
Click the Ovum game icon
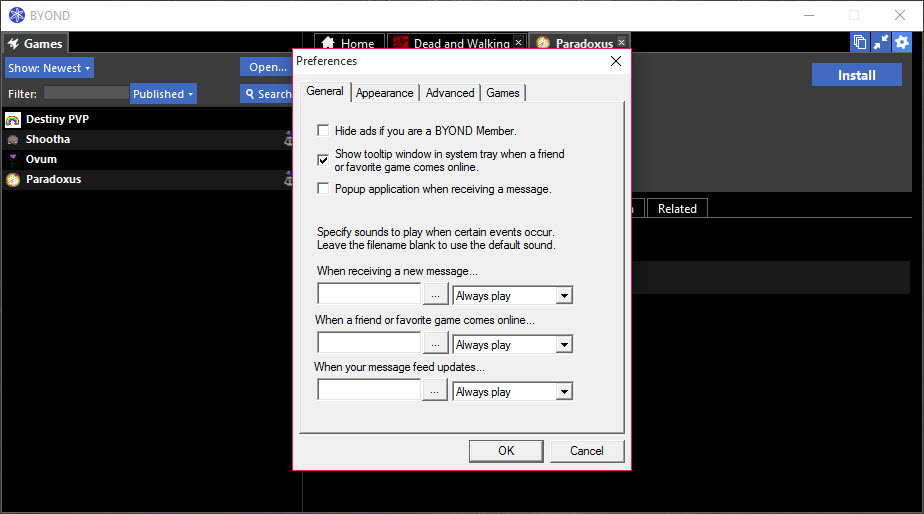pos(13,159)
